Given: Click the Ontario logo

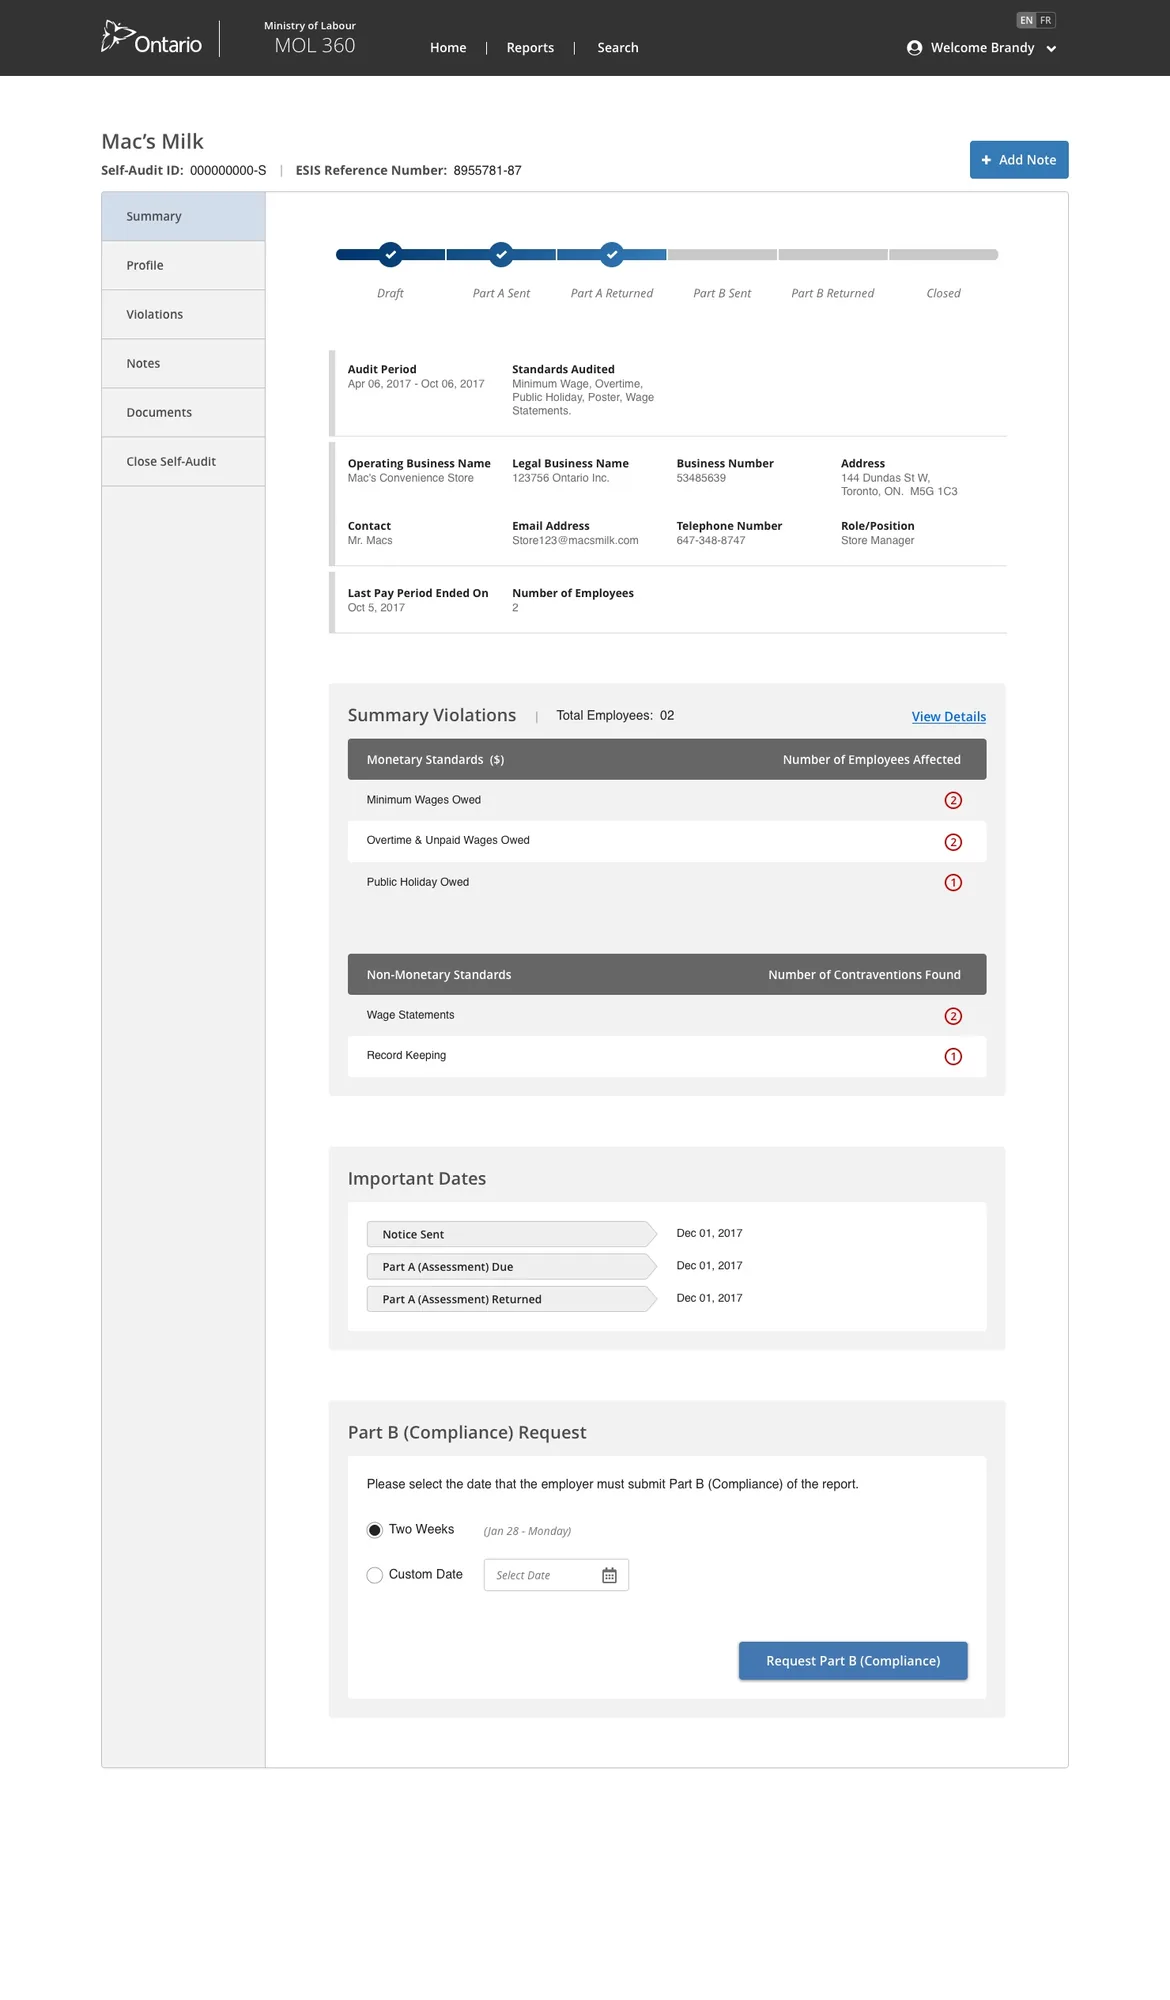Looking at the screenshot, I should [151, 38].
